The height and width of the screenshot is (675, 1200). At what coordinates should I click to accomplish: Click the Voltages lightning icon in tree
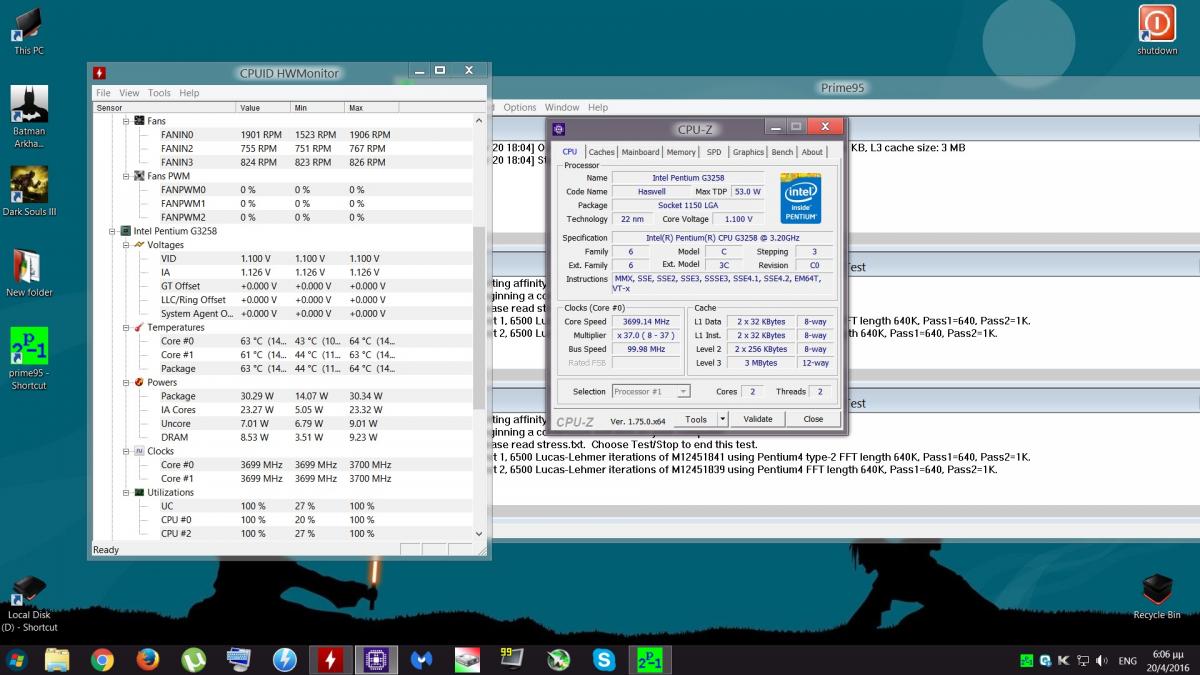click(x=140, y=245)
